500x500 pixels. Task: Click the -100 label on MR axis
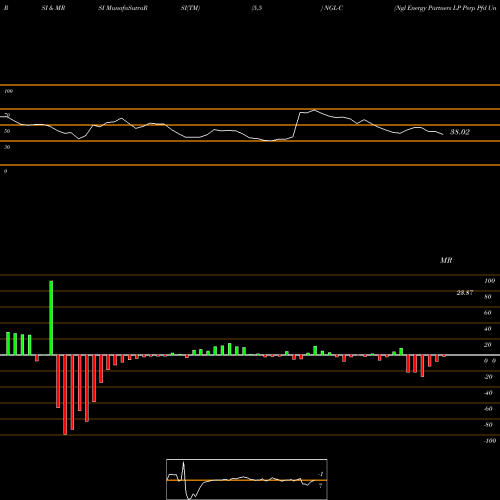[x=490, y=441]
